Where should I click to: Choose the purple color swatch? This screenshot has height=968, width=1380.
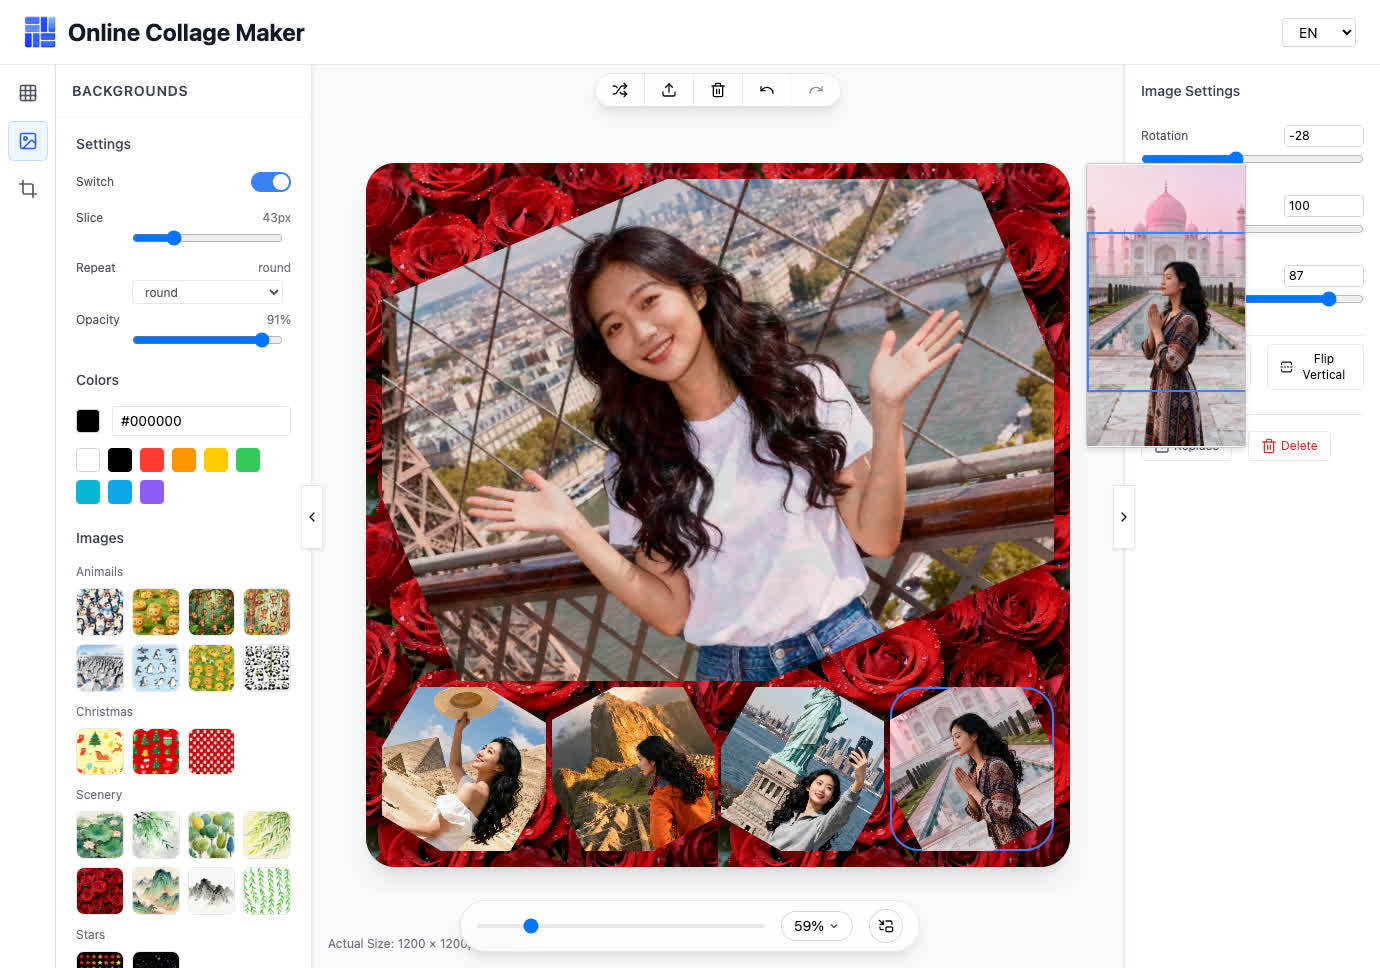[x=152, y=492]
